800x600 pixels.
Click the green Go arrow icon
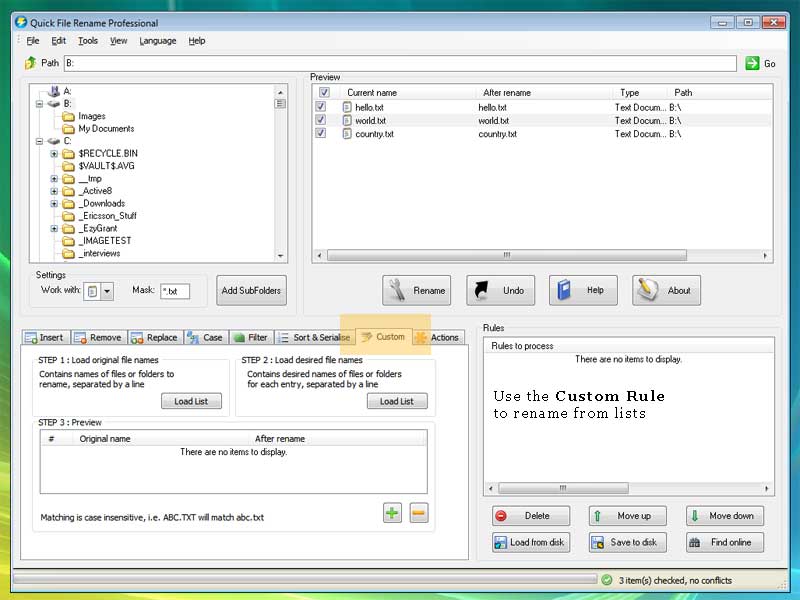pyautogui.click(x=752, y=63)
